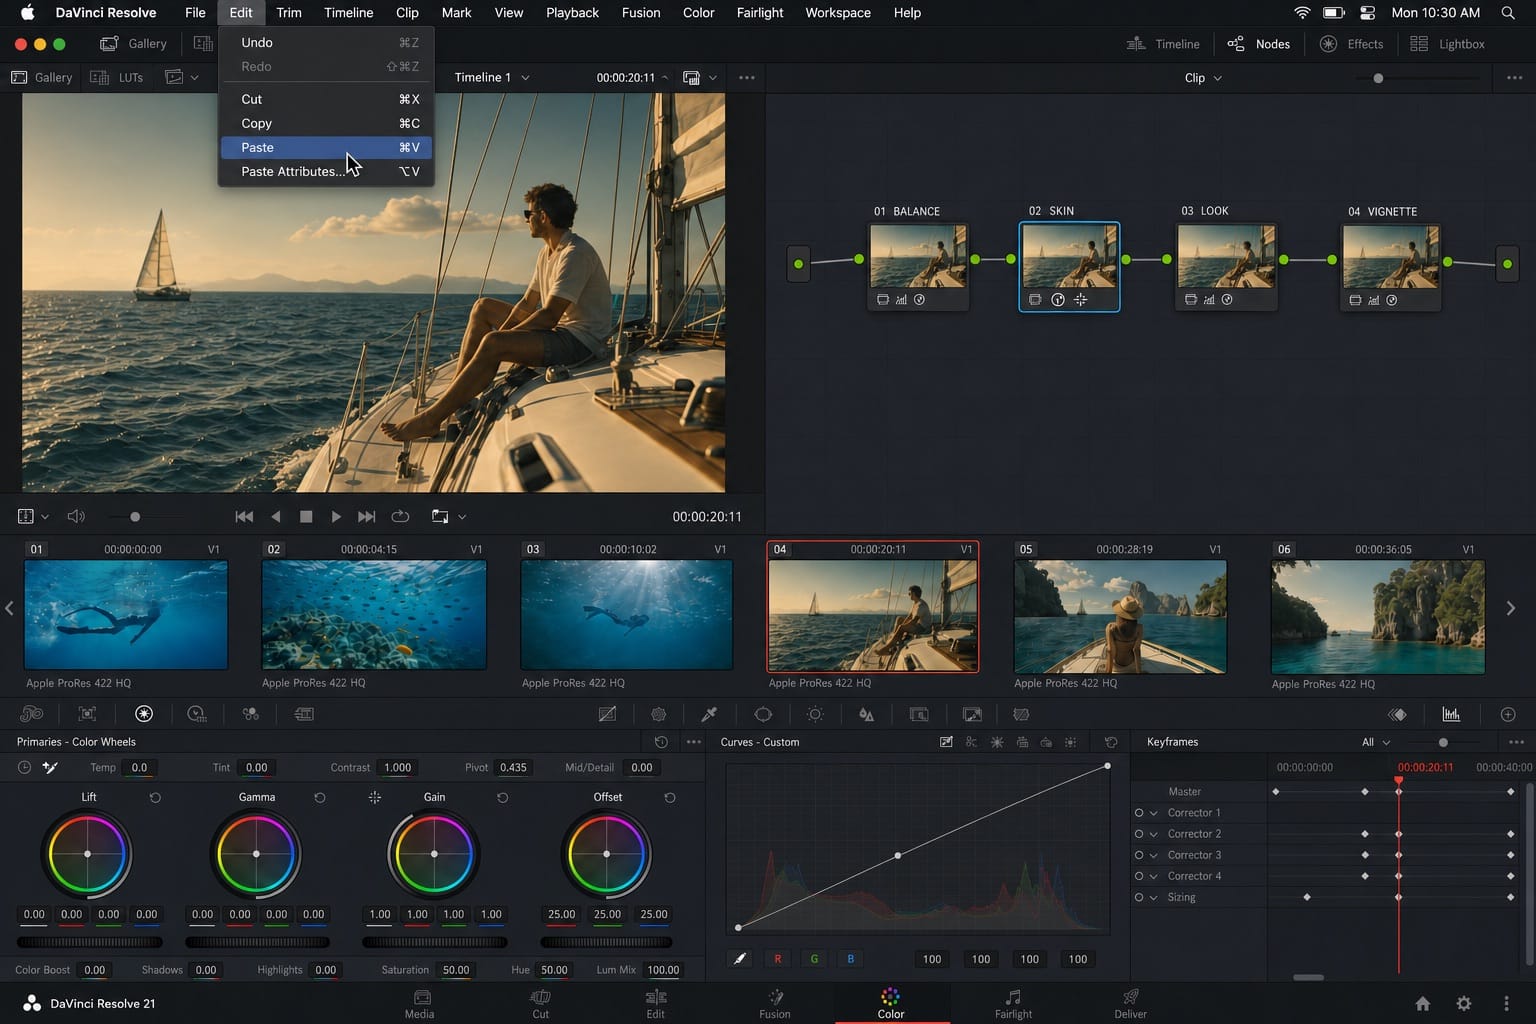Screen dimensions: 1536x1024
Task: Open macOS Spotlight search icon
Action: 1508,13
